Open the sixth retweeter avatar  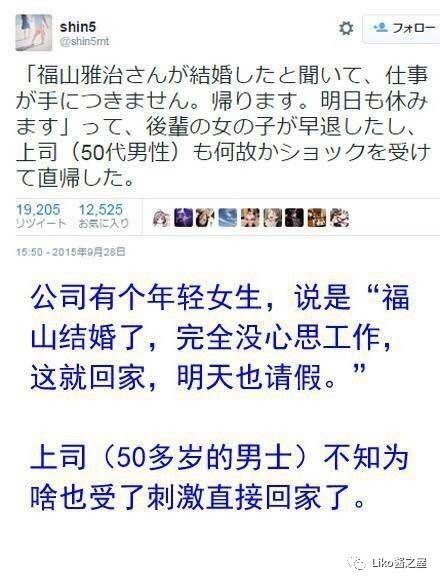(272, 218)
